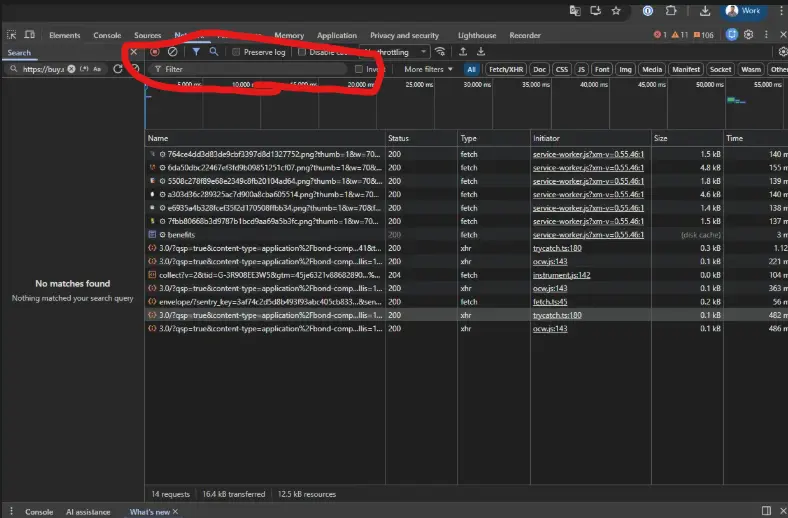Toggle regular expression search option
788x518 pixels.
84,69
